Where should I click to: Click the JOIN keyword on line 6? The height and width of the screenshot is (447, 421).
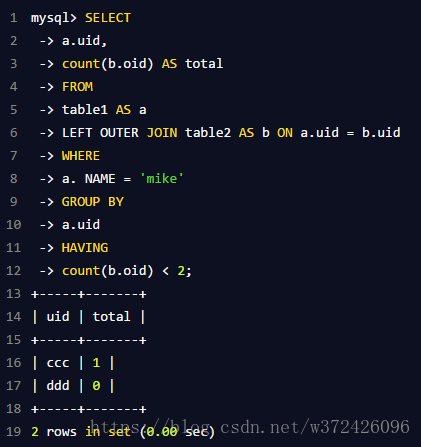tap(162, 133)
